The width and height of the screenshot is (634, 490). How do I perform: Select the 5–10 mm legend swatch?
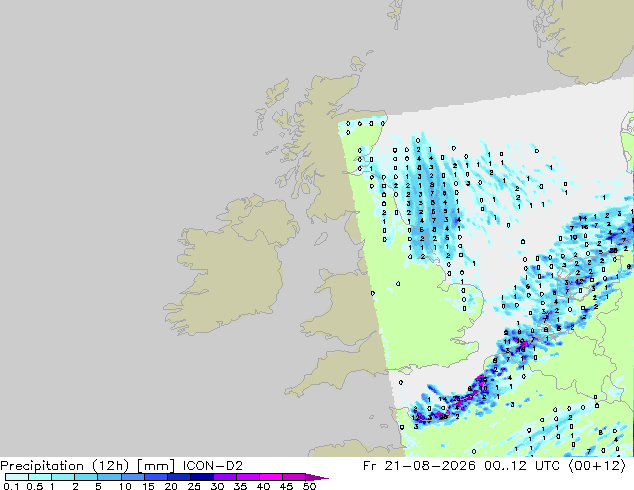pyautogui.click(x=109, y=477)
